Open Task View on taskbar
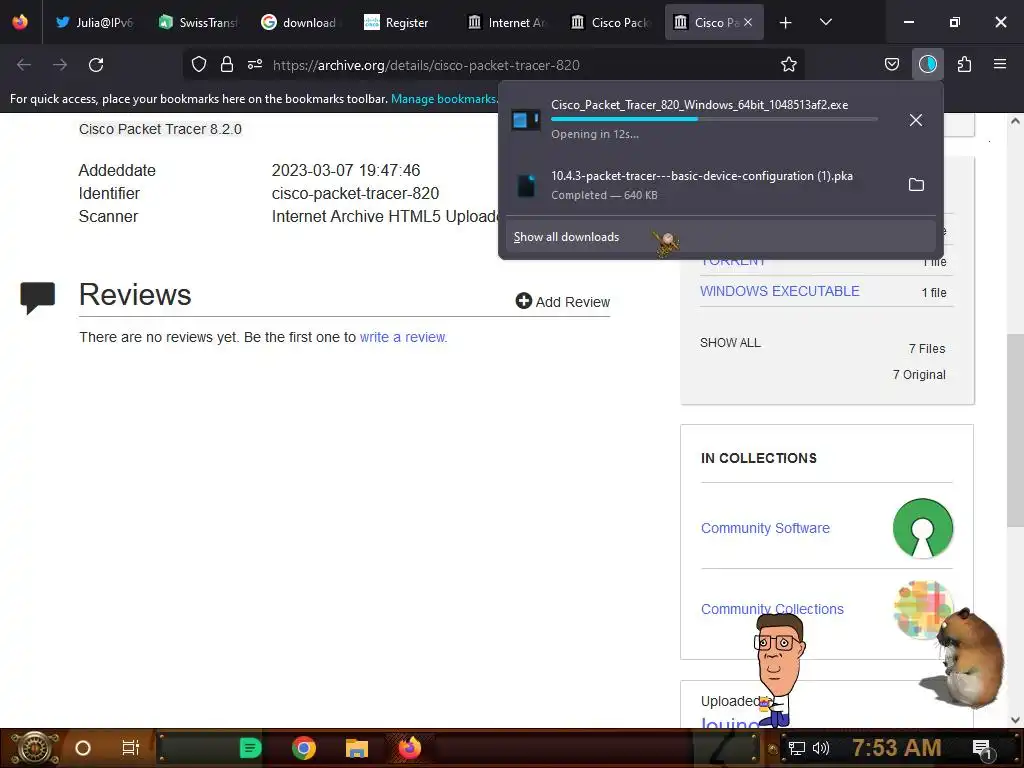Image resolution: width=1024 pixels, height=768 pixels. point(131,748)
